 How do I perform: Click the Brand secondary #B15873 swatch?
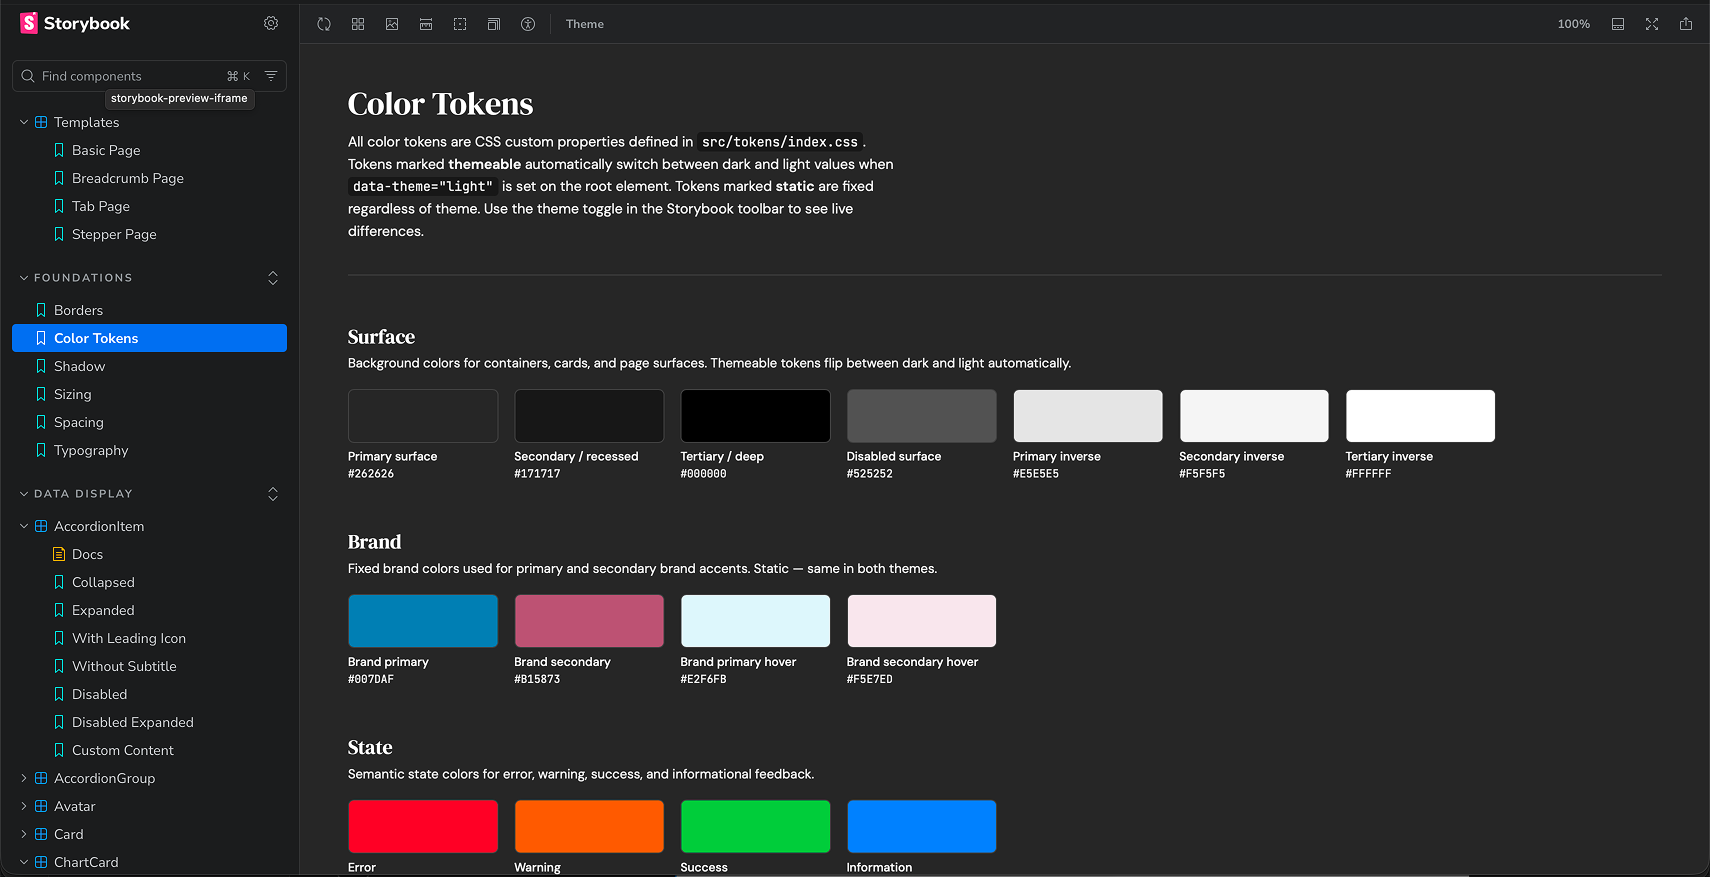(589, 621)
